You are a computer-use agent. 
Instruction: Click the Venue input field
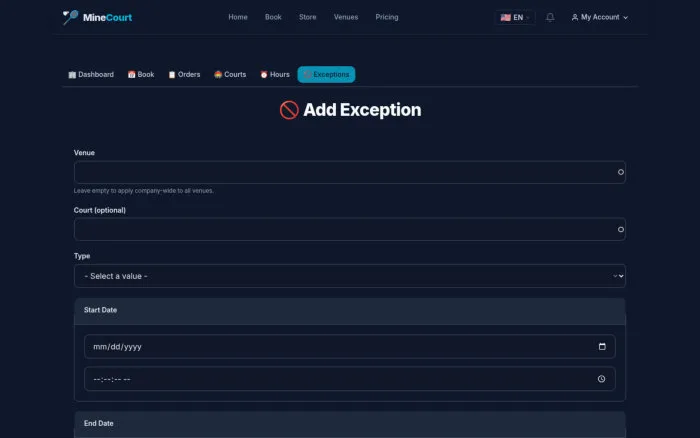(350, 172)
